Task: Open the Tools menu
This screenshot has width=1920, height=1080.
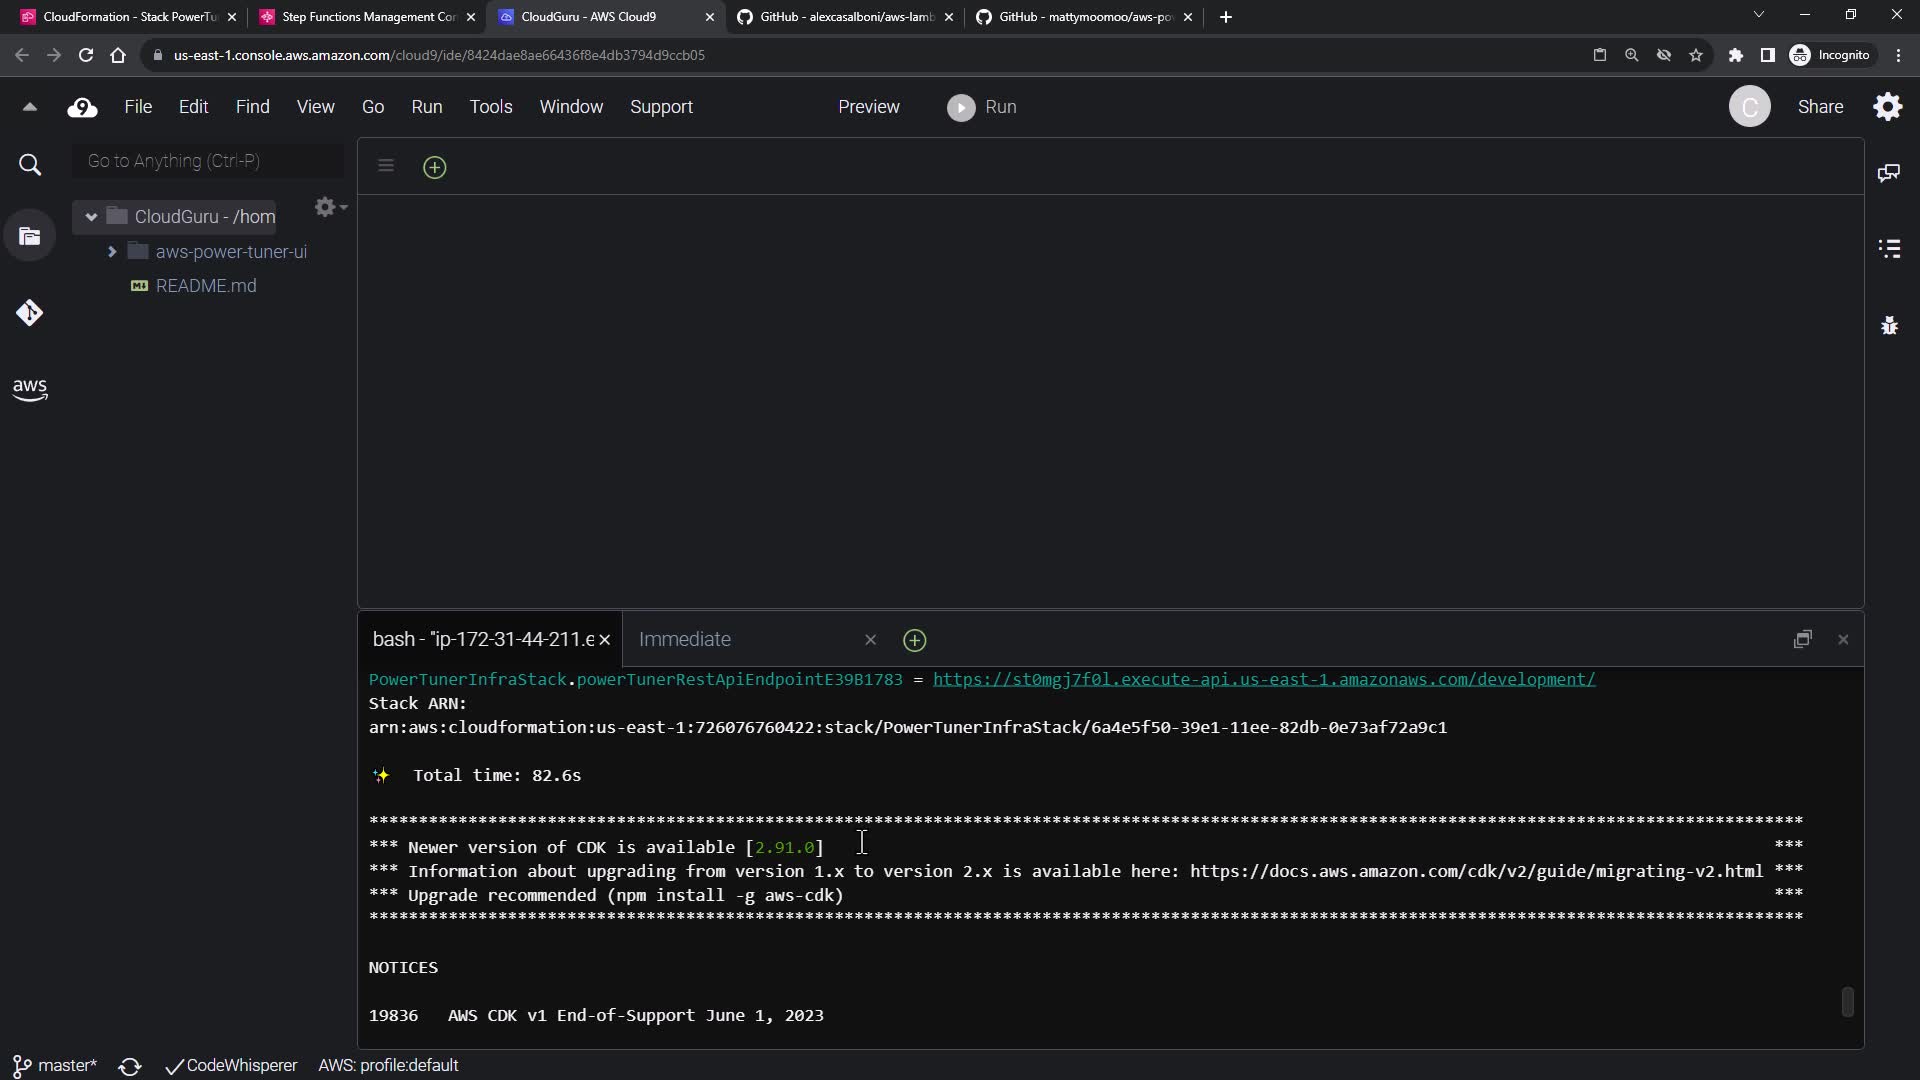Action: (490, 107)
